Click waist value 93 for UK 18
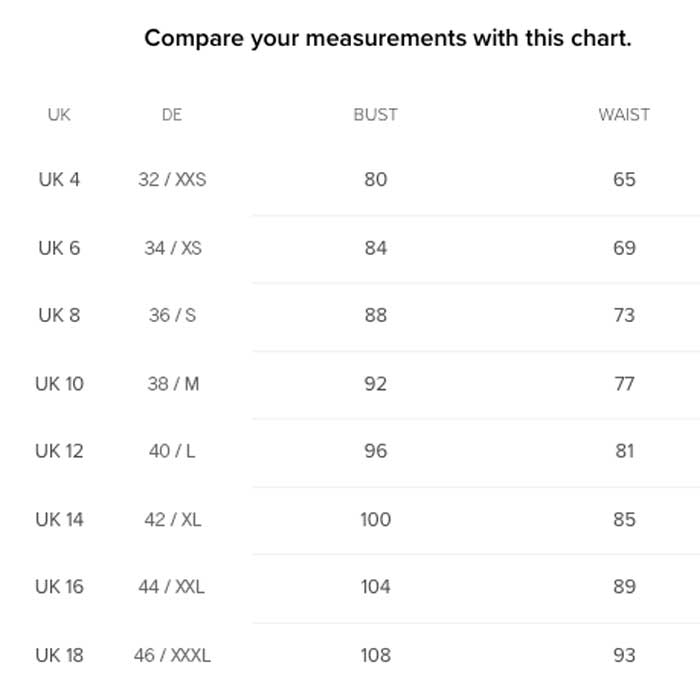 624,655
